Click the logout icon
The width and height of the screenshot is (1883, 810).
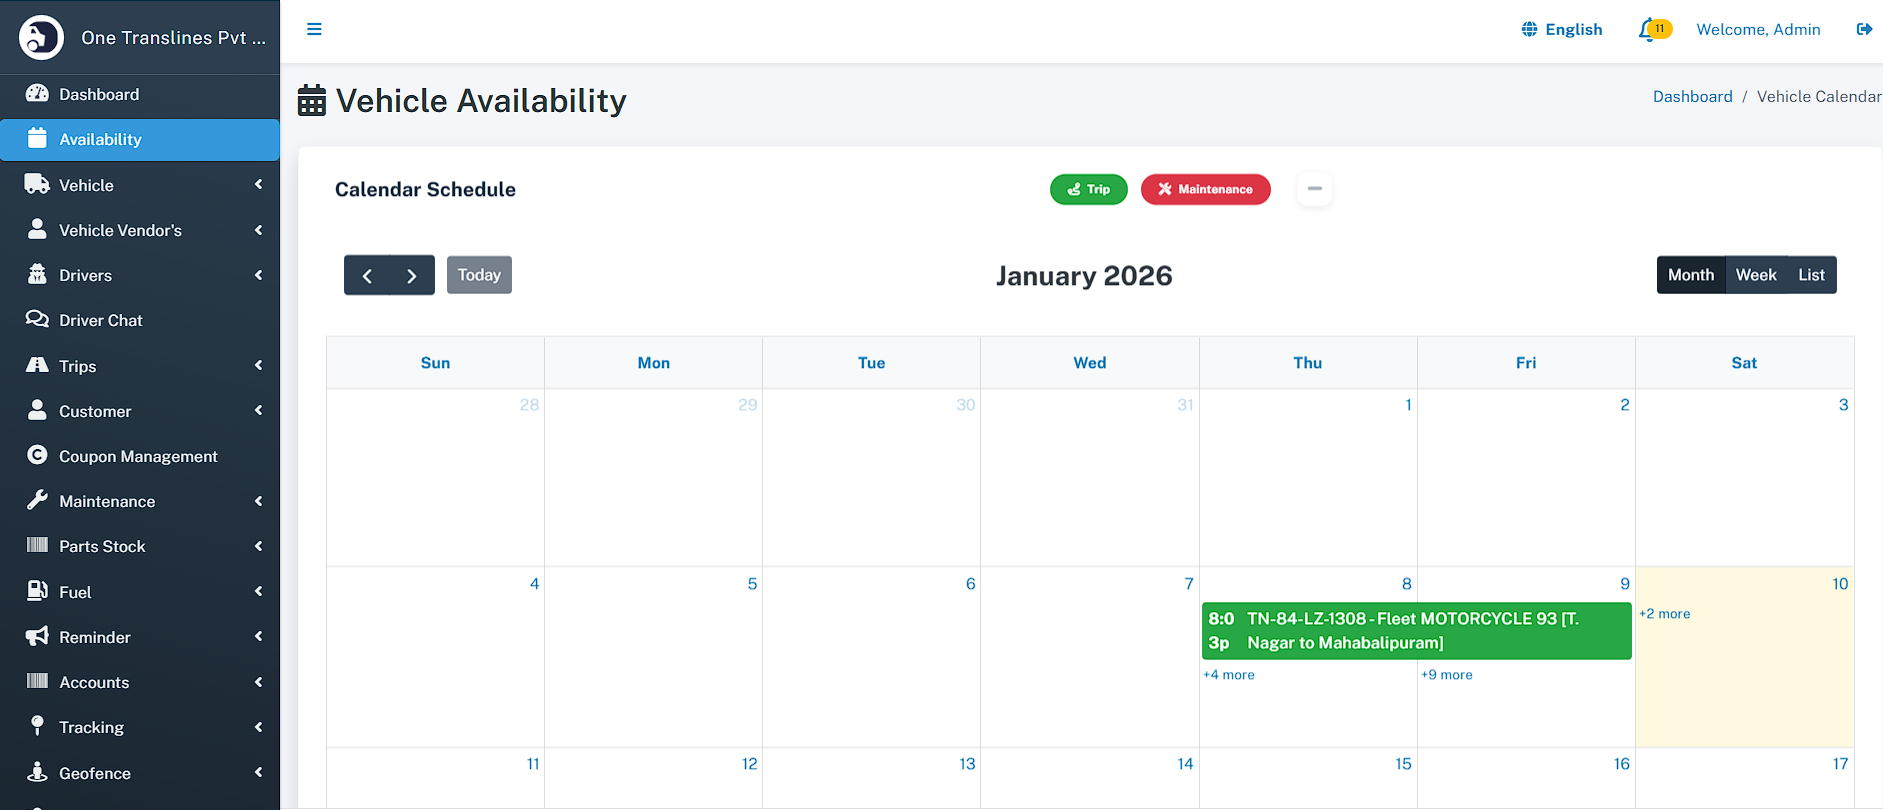point(1864,29)
